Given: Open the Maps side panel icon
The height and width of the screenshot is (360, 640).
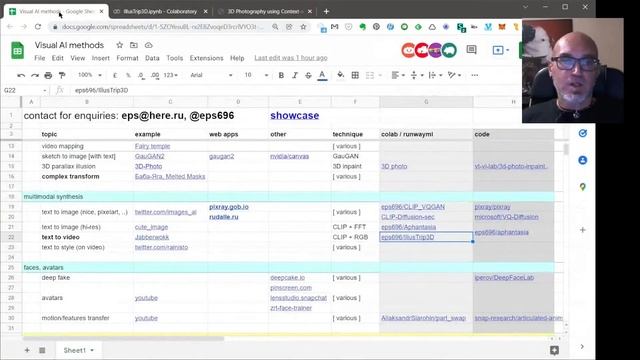Looking at the screenshot, I should (x=582, y=187).
